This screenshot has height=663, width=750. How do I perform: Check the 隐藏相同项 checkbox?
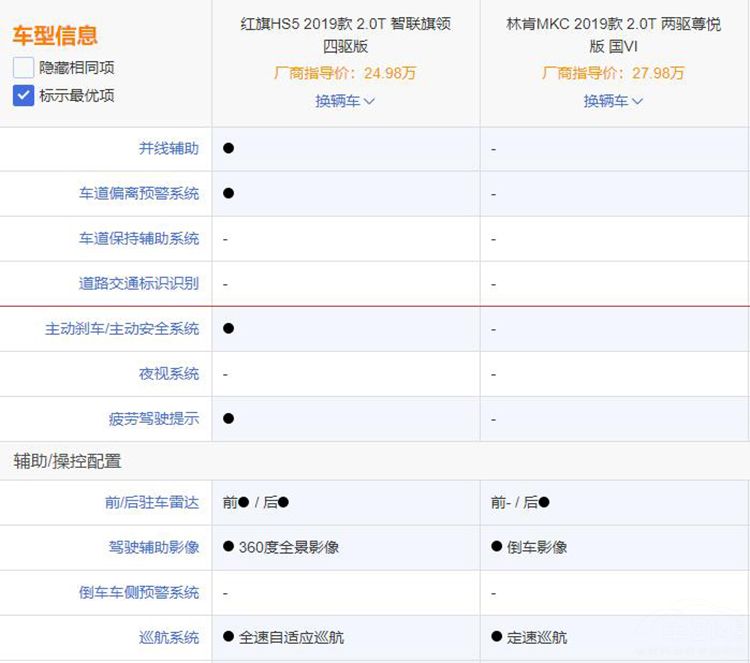(x=24, y=68)
